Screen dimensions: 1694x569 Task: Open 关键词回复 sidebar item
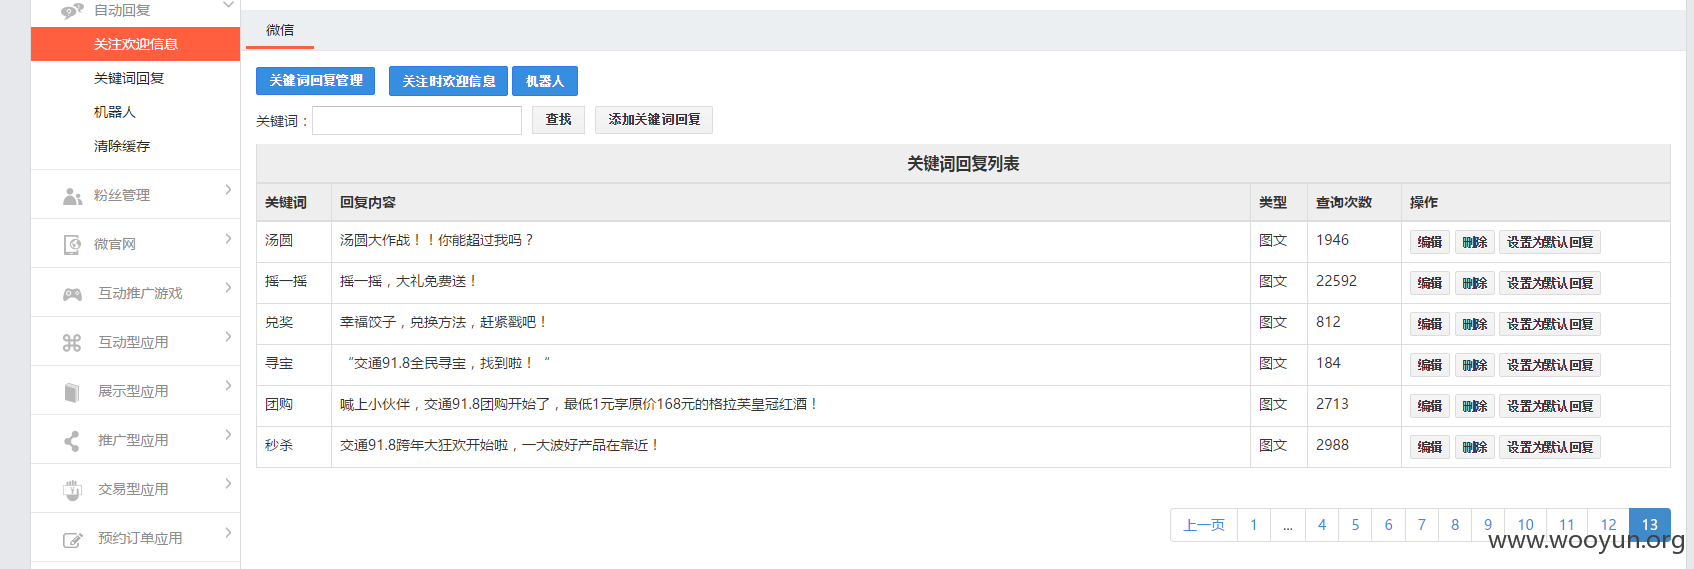[129, 78]
